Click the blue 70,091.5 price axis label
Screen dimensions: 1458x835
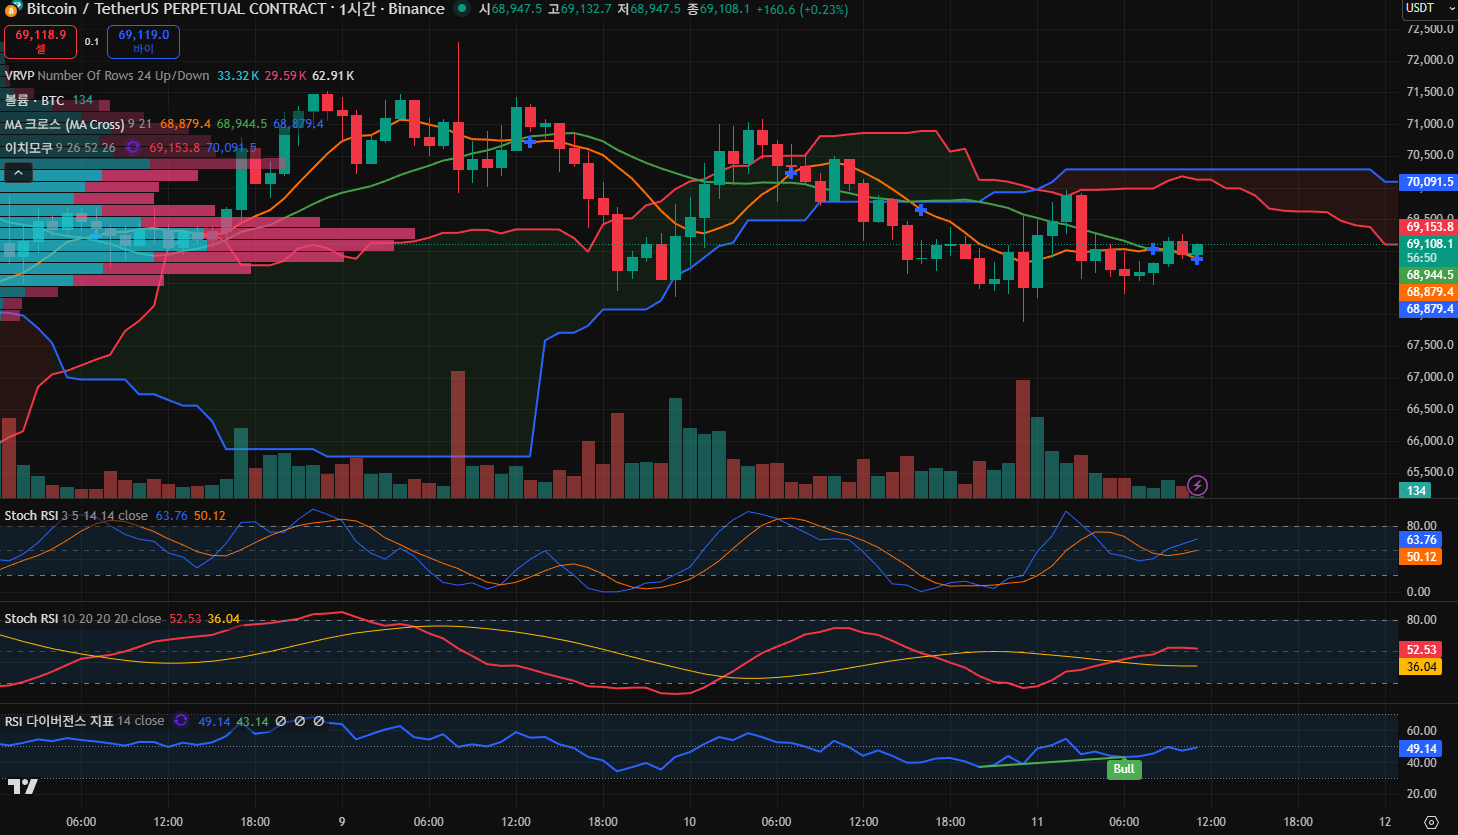[x=1429, y=182]
